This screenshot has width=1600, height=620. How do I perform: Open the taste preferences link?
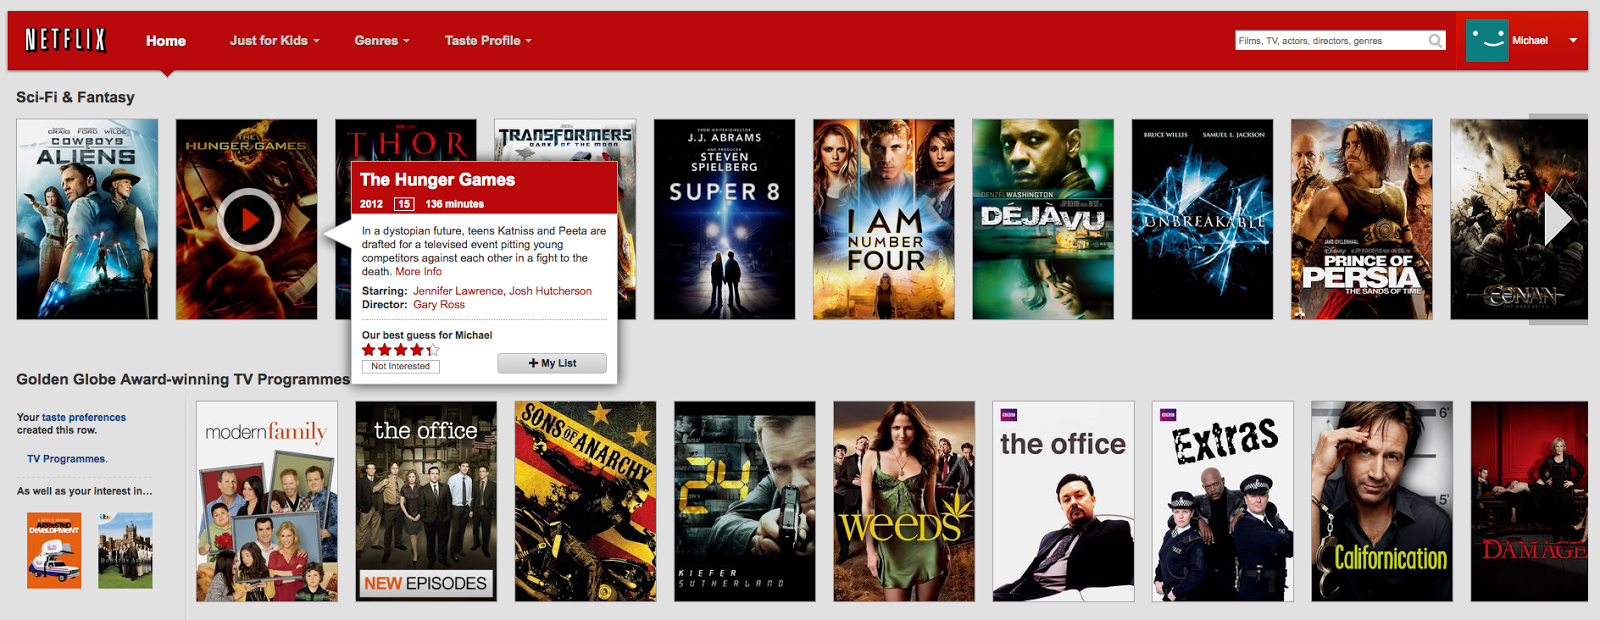pyautogui.click(x=84, y=417)
